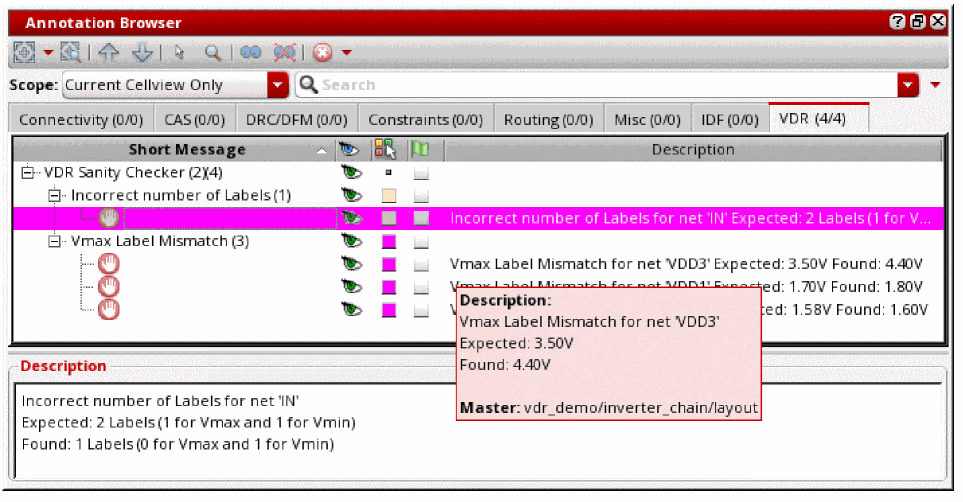Select the Misc (0/0) tab

[647, 119]
